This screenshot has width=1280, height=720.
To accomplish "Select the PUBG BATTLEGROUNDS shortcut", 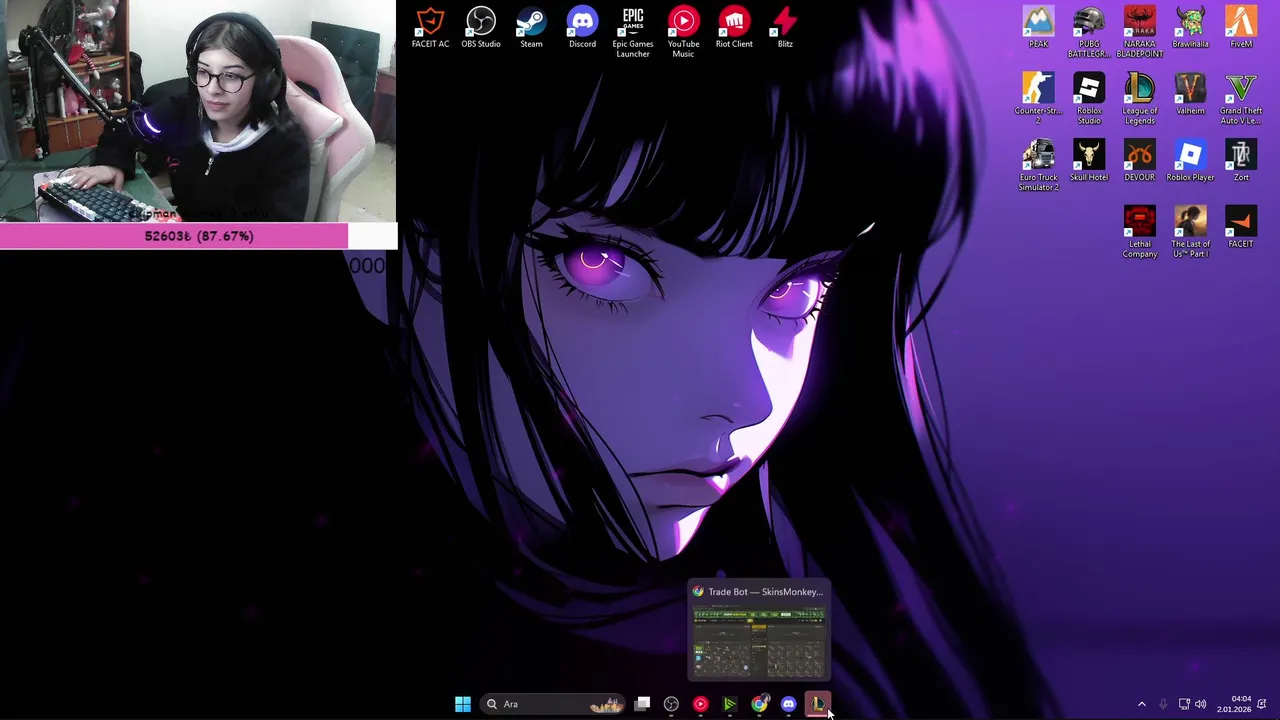I will coord(1089,32).
